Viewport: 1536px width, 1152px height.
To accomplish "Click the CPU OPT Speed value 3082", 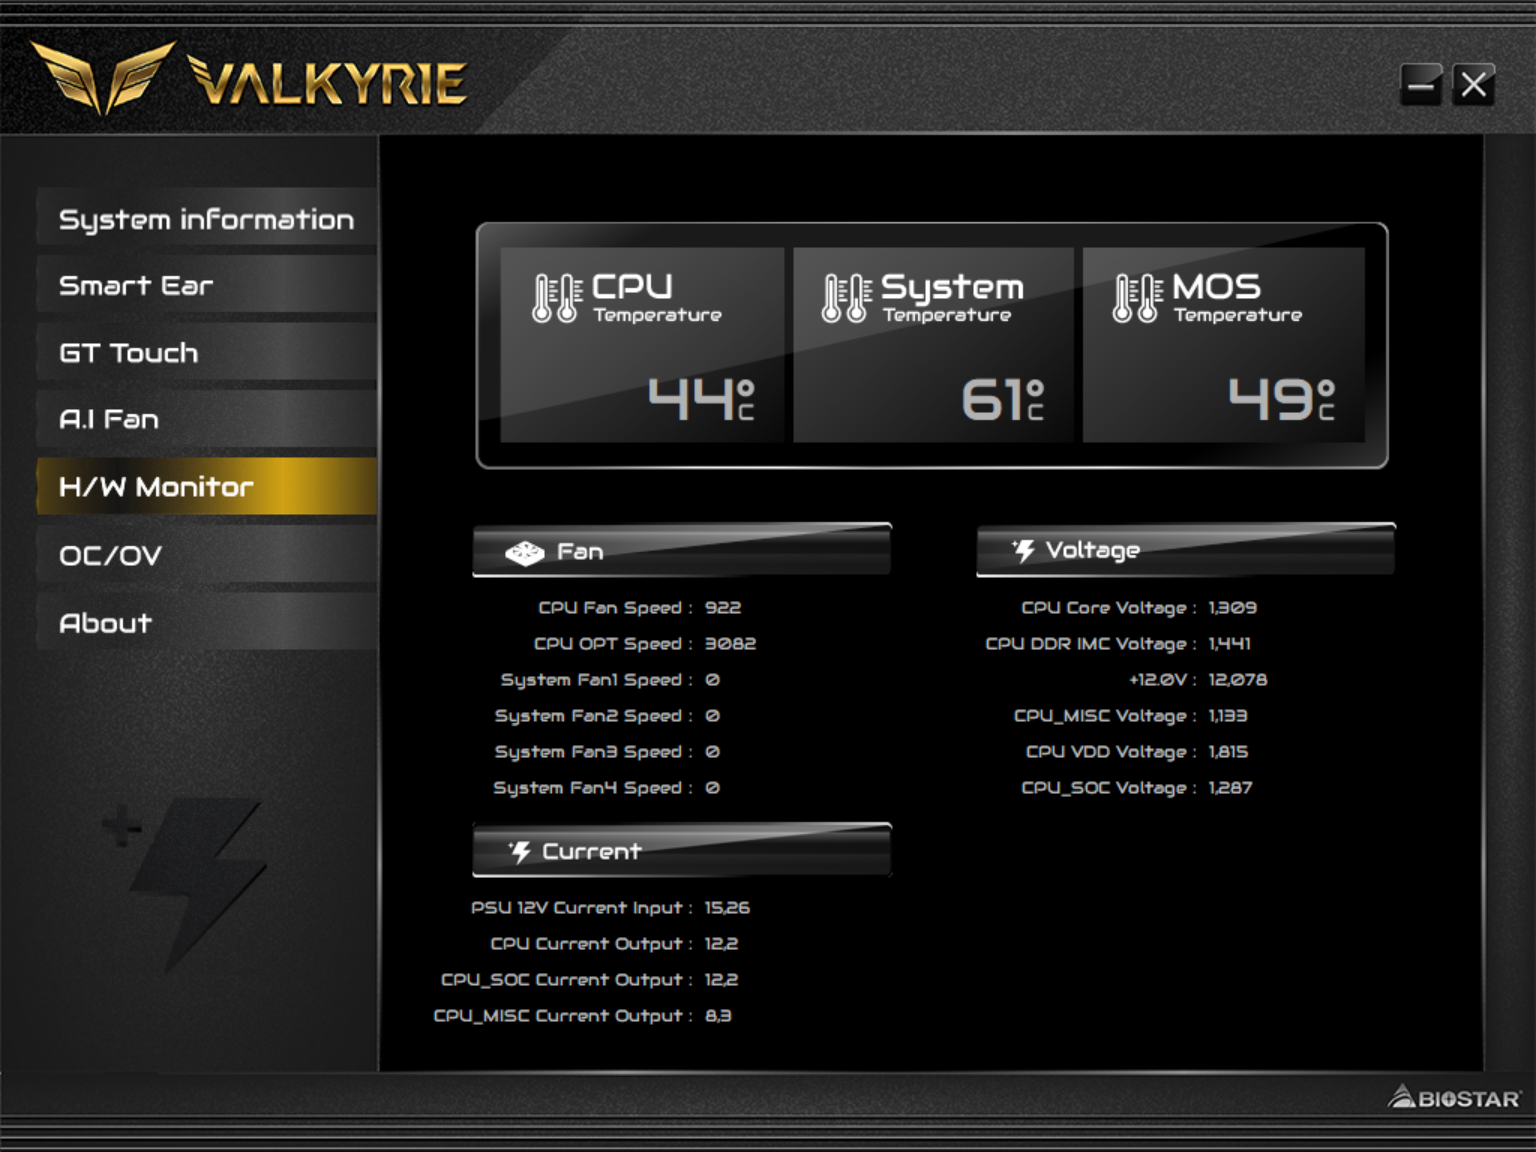I will (730, 644).
